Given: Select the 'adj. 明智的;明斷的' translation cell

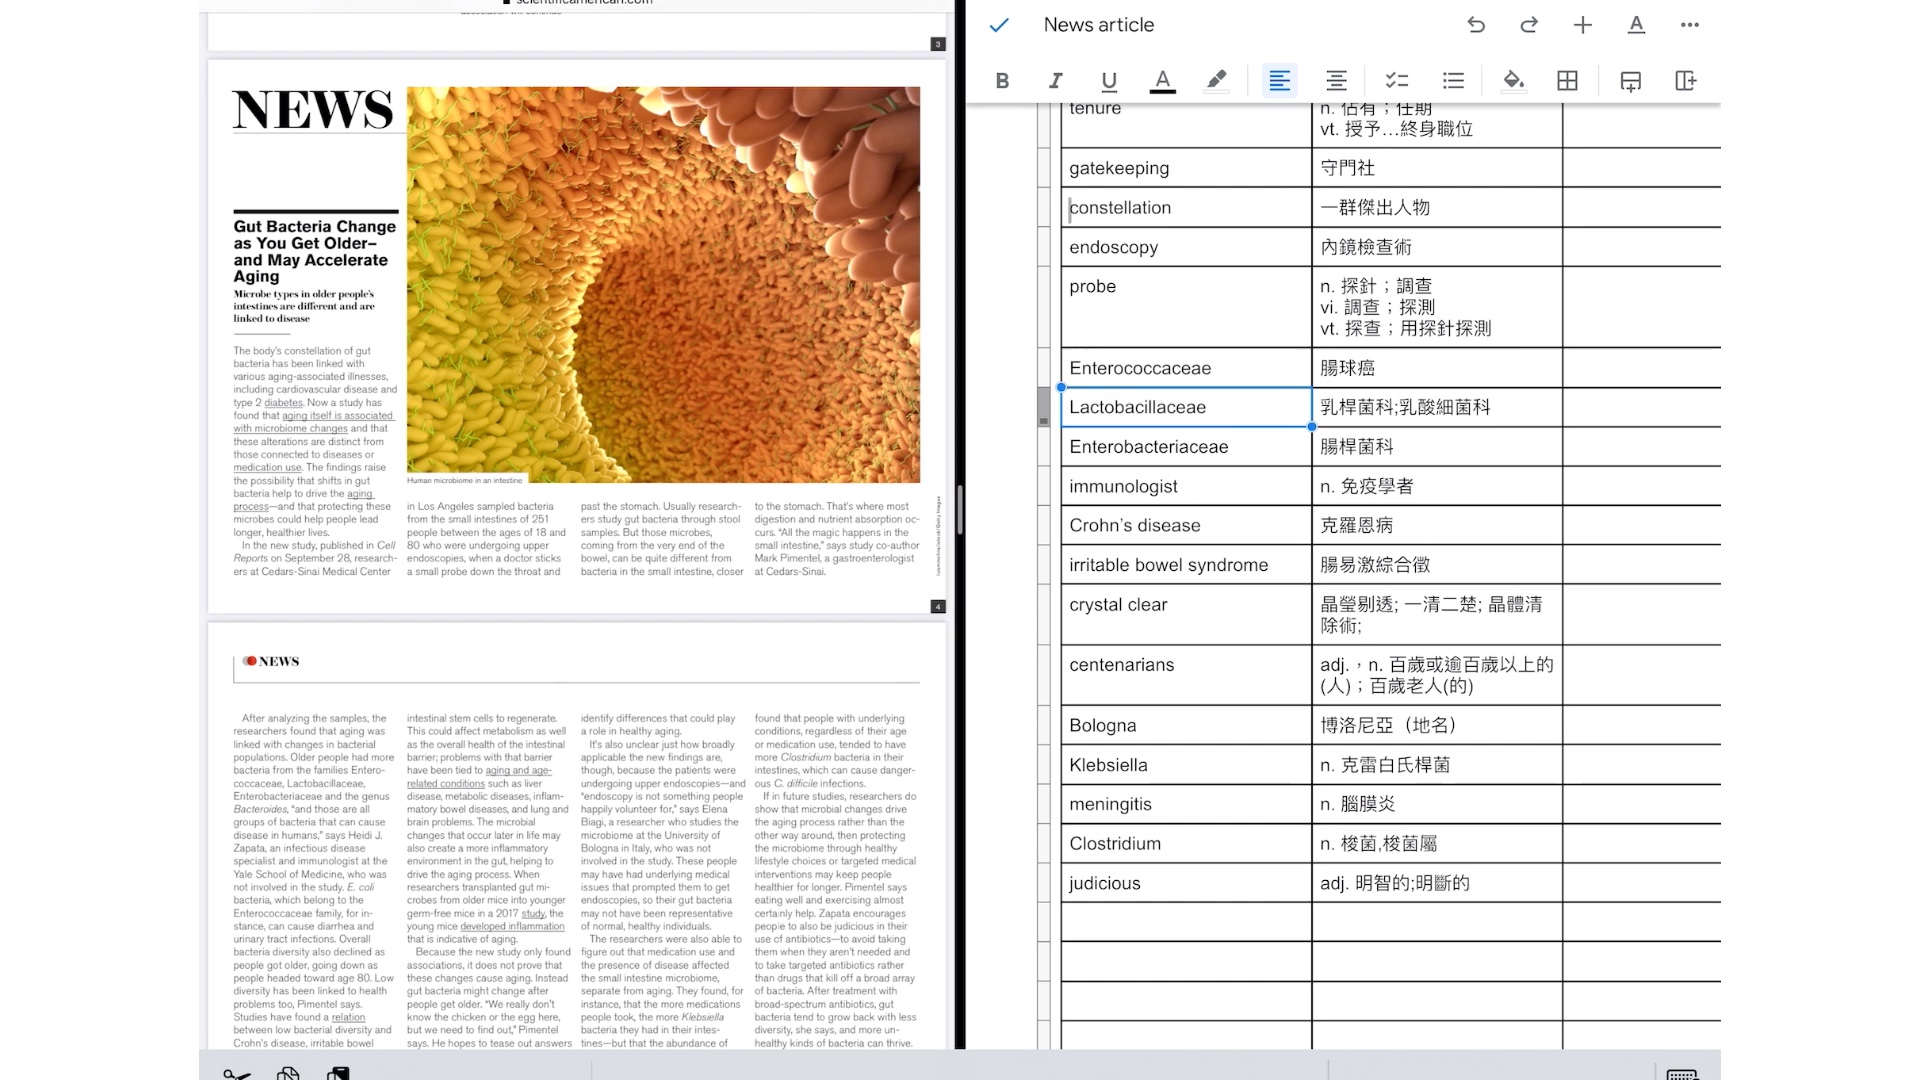Looking at the screenshot, I should coord(1437,883).
